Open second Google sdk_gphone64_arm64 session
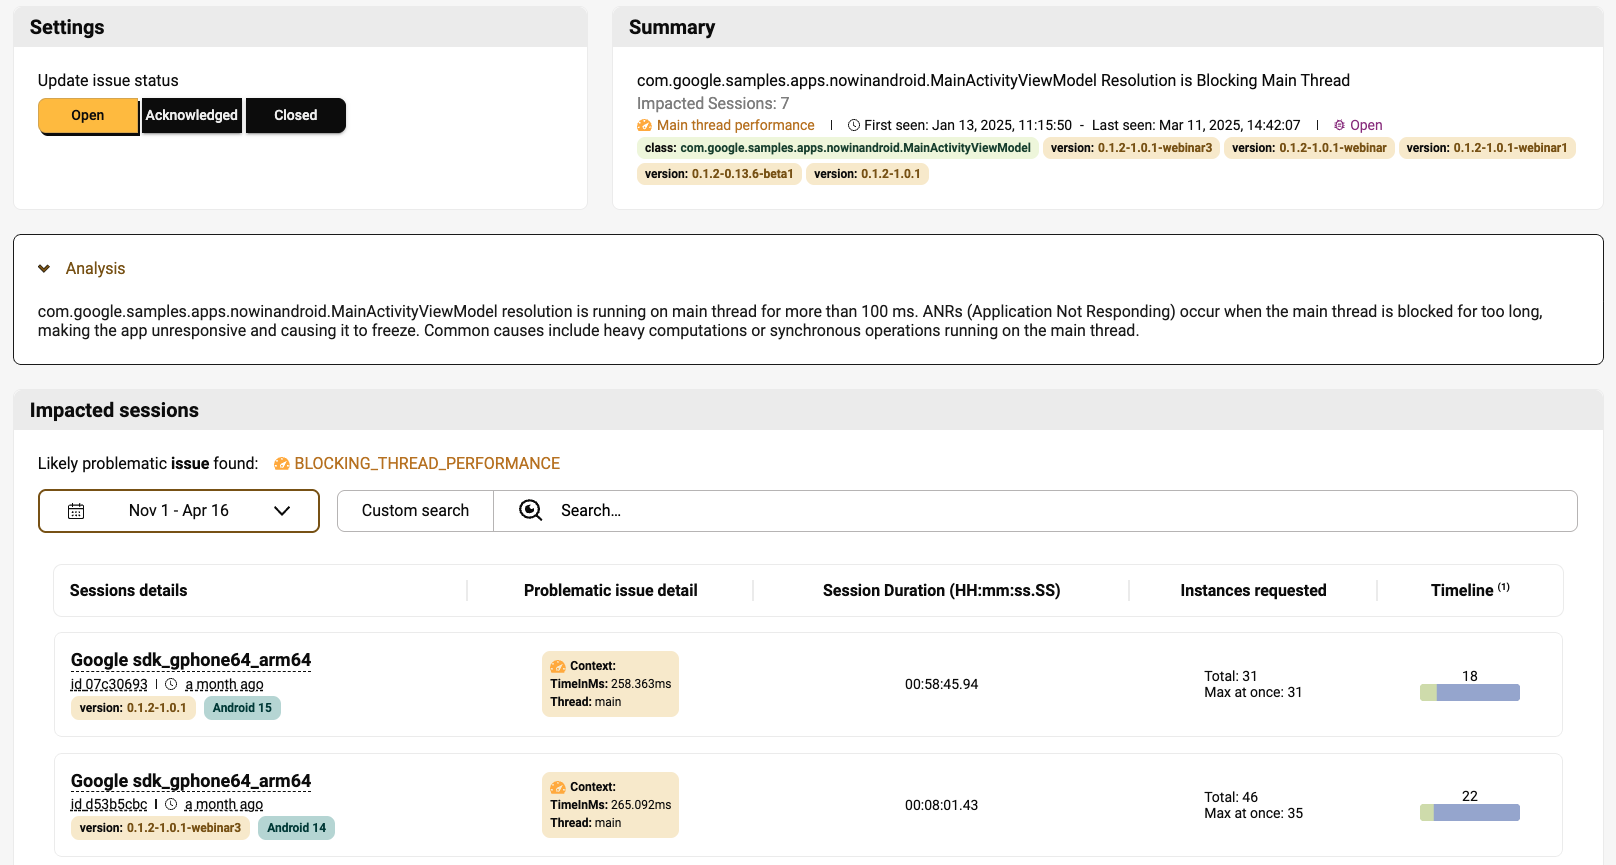The width and height of the screenshot is (1616, 865). [x=191, y=781]
